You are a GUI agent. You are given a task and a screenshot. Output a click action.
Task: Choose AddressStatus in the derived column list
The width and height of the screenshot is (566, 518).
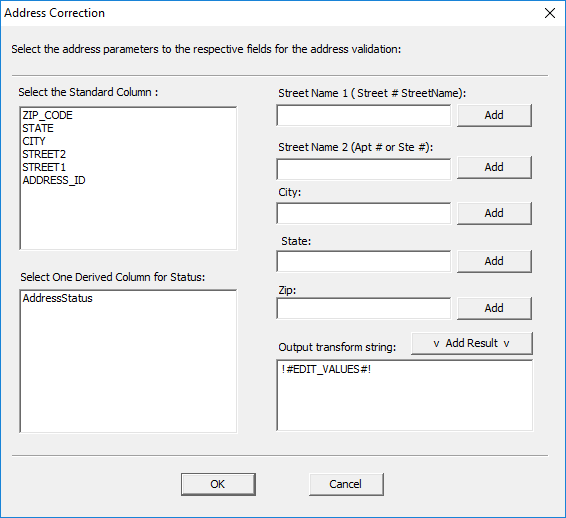(x=57, y=298)
